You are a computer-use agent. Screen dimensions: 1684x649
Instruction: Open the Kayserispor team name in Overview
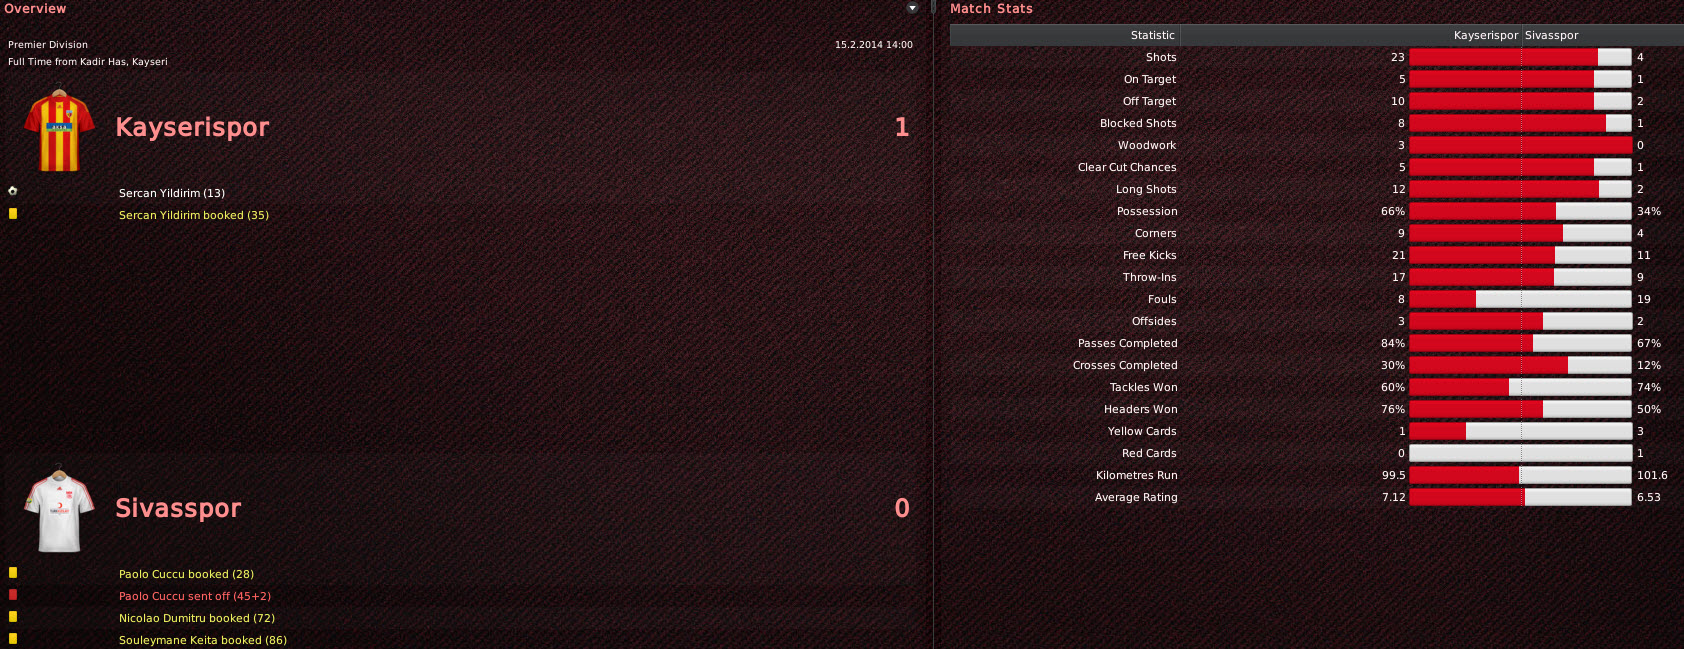click(192, 127)
